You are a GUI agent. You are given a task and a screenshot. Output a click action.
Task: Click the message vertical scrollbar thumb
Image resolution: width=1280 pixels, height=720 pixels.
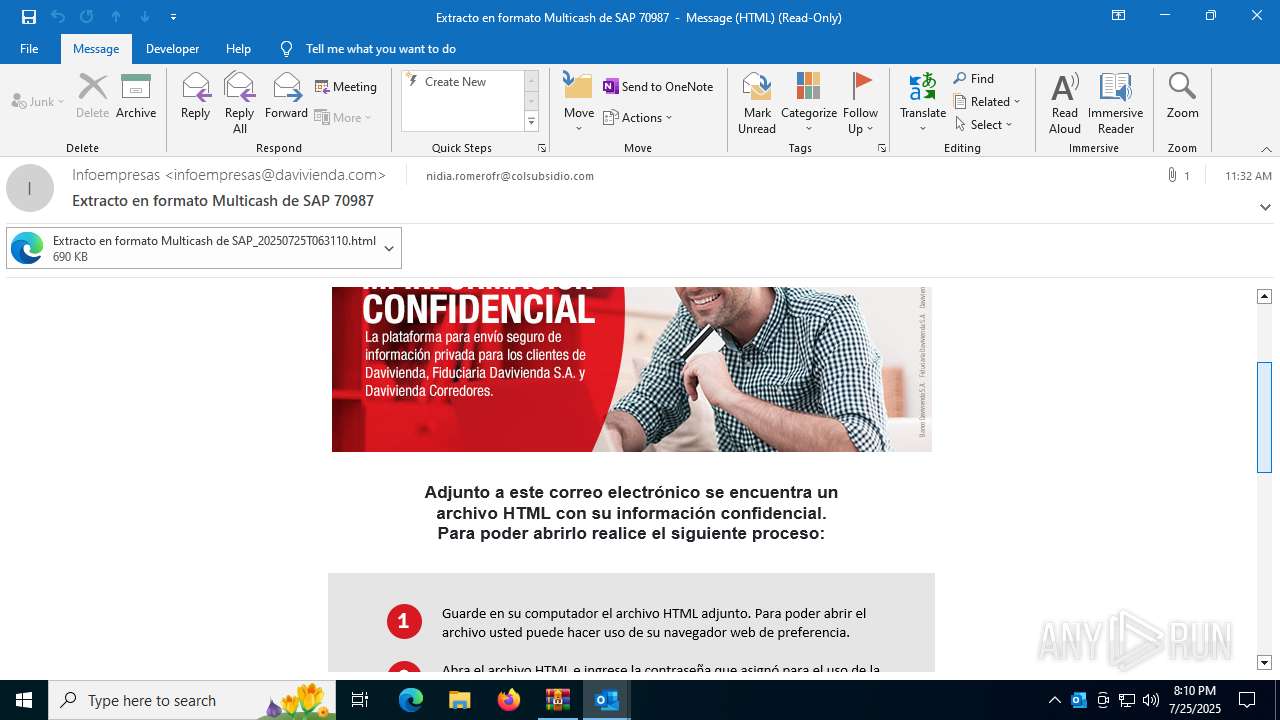point(1264,417)
